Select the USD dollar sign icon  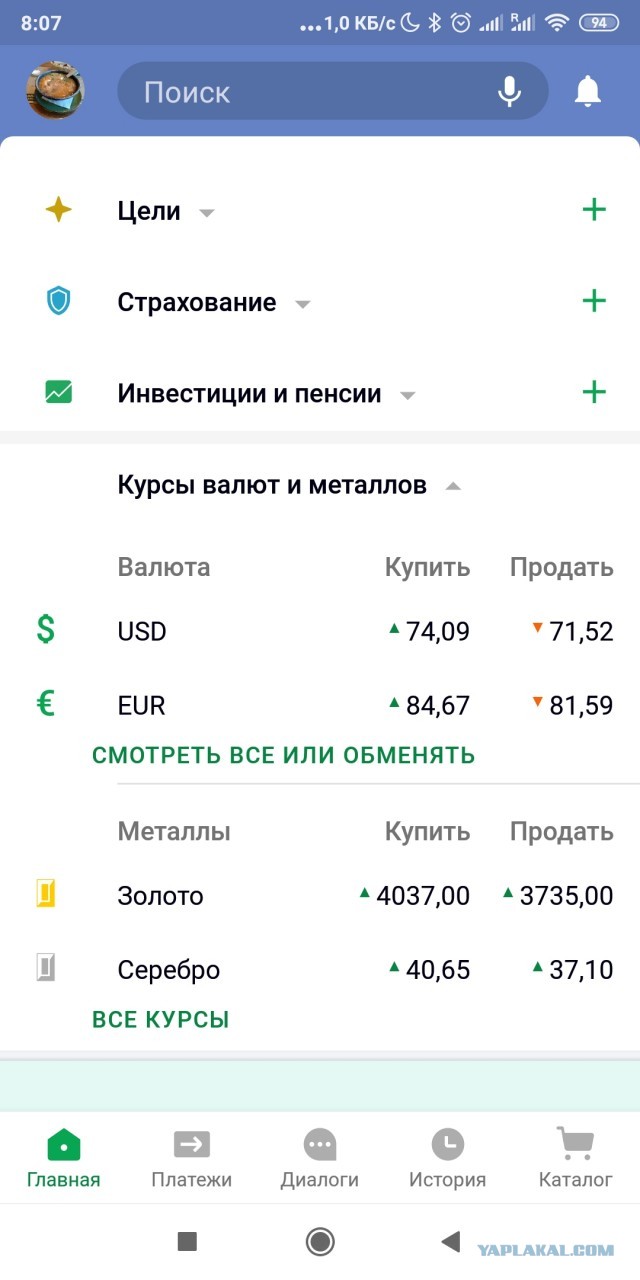click(x=46, y=630)
